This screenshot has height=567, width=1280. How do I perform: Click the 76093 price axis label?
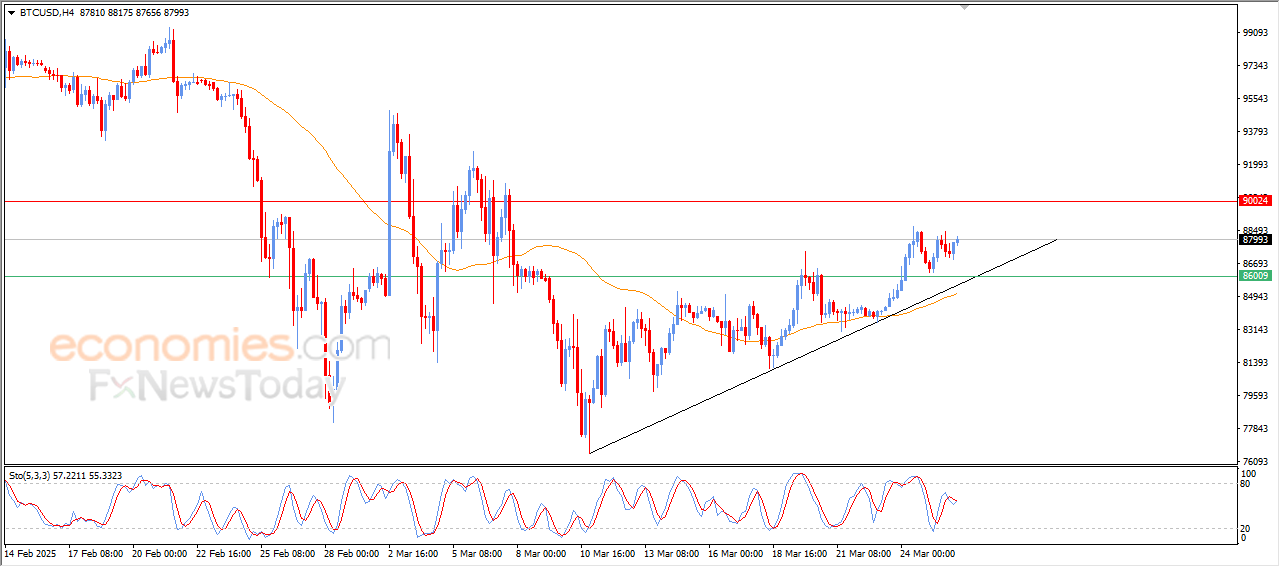coord(1255,462)
